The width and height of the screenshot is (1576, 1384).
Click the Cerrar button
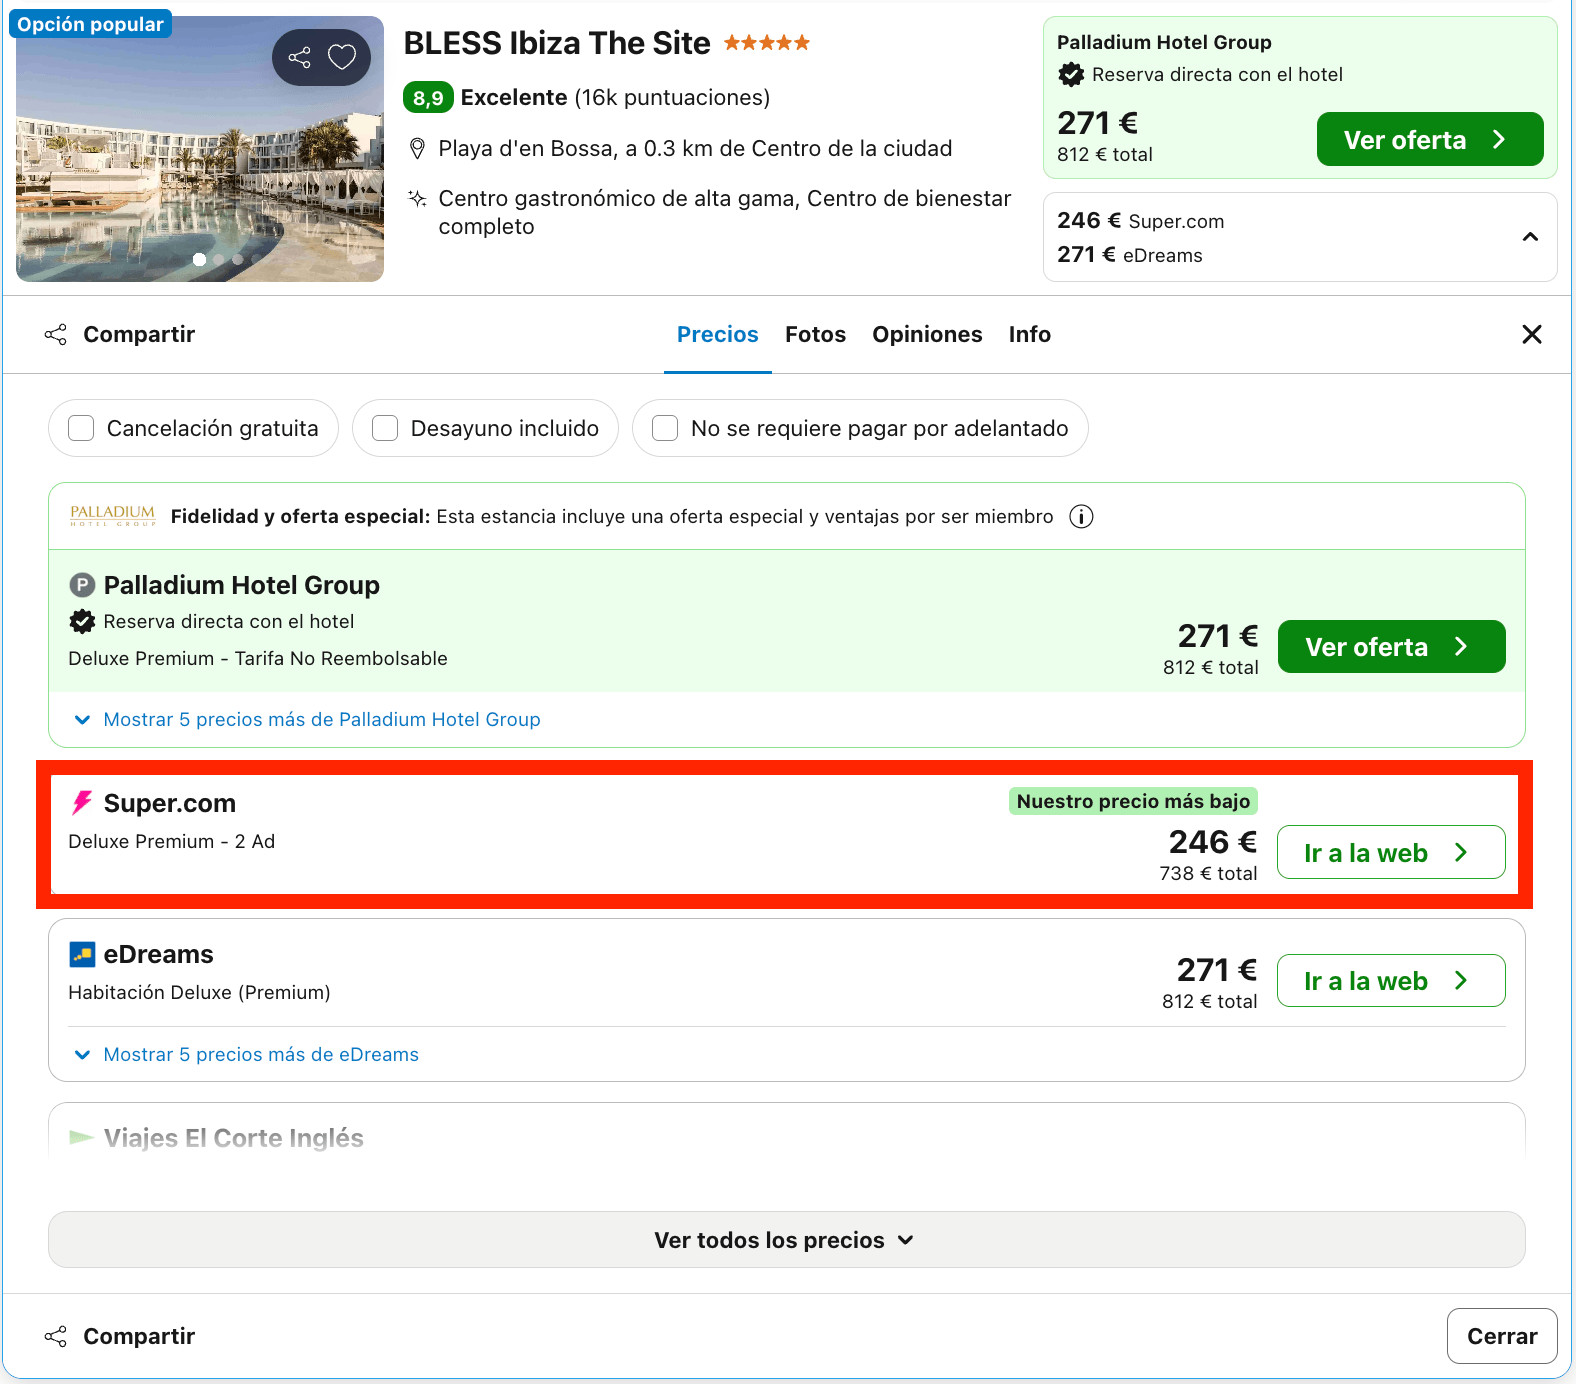click(1502, 1336)
